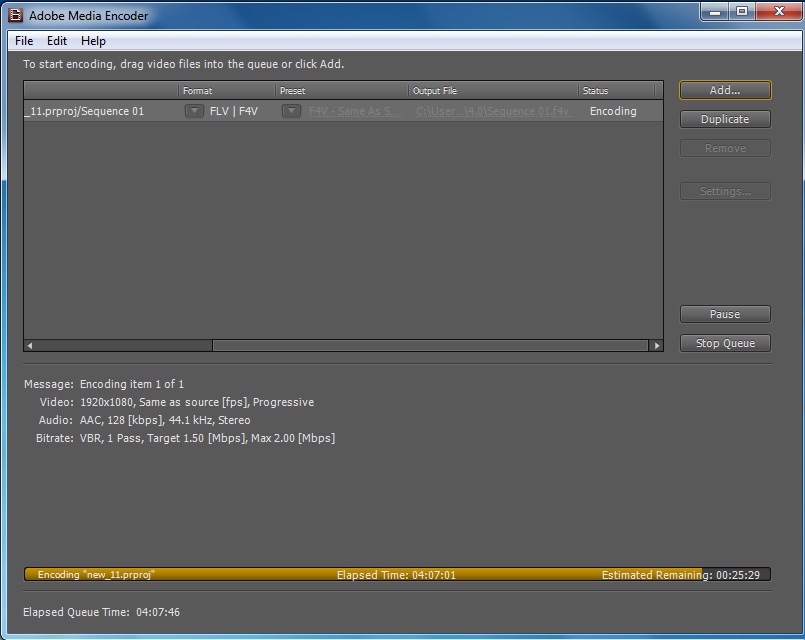Click the Video: 1920x1080 info line
Image resolution: width=805 pixels, height=640 pixels.
(177, 402)
